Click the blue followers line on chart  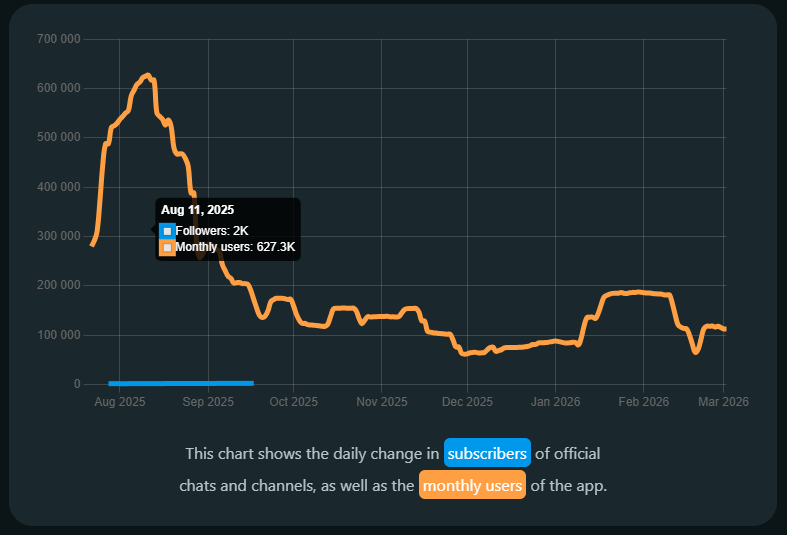pos(180,383)
